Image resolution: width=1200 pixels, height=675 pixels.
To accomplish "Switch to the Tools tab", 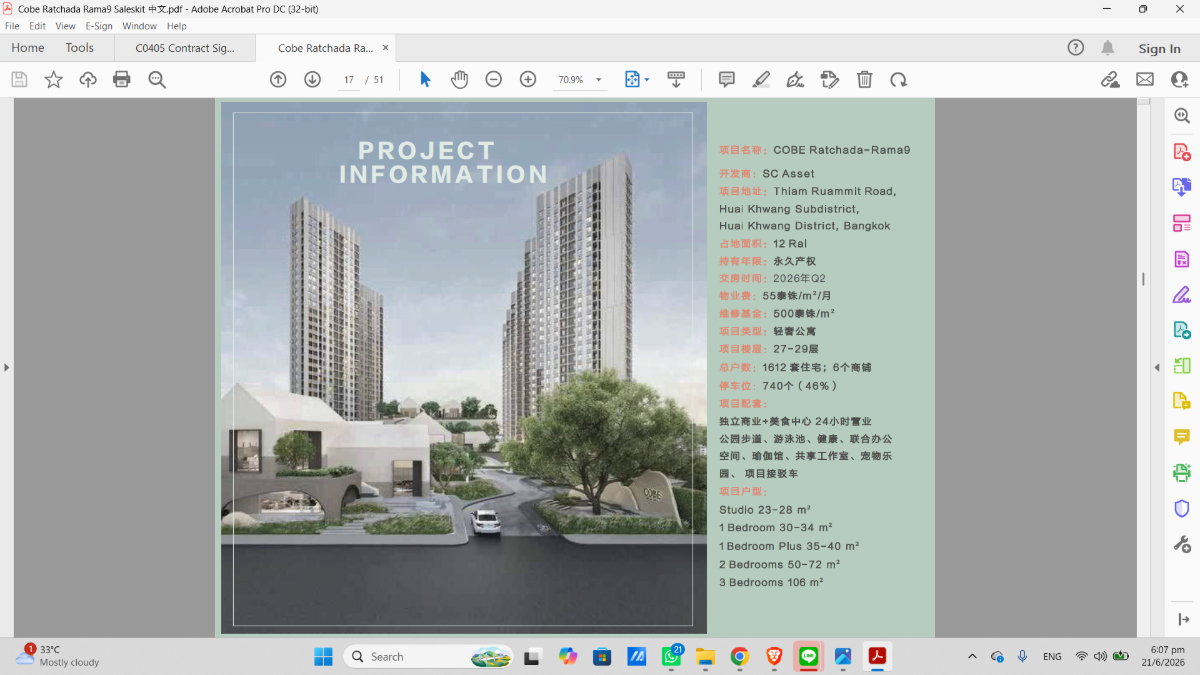I will point(80,48).
